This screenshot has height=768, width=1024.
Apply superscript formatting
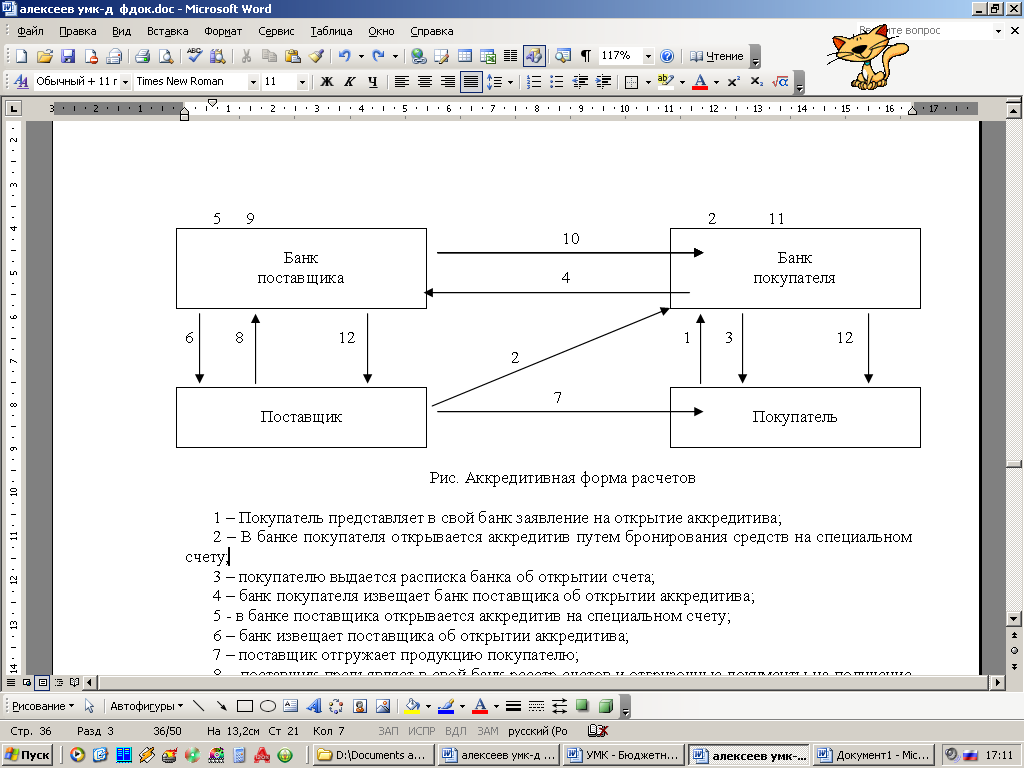[x=733, y=82]
